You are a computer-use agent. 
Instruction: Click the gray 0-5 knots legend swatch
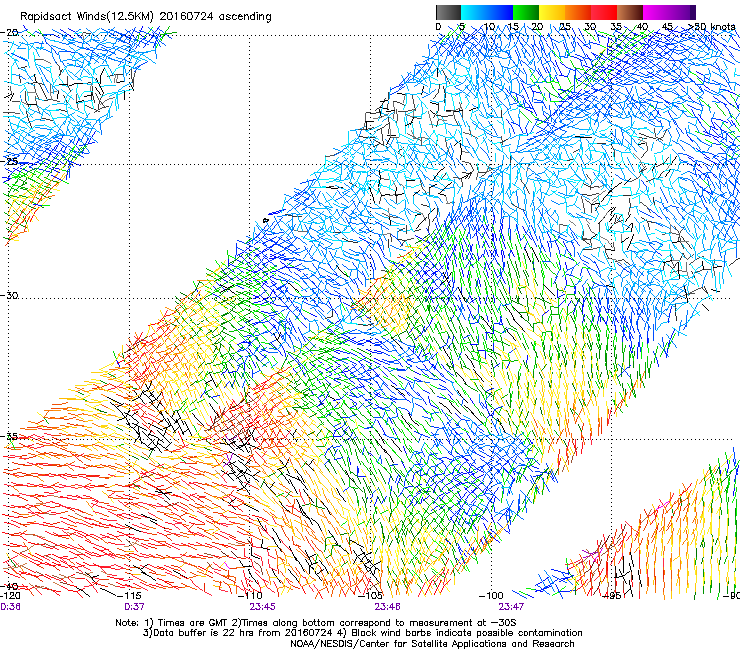(448, 12)
